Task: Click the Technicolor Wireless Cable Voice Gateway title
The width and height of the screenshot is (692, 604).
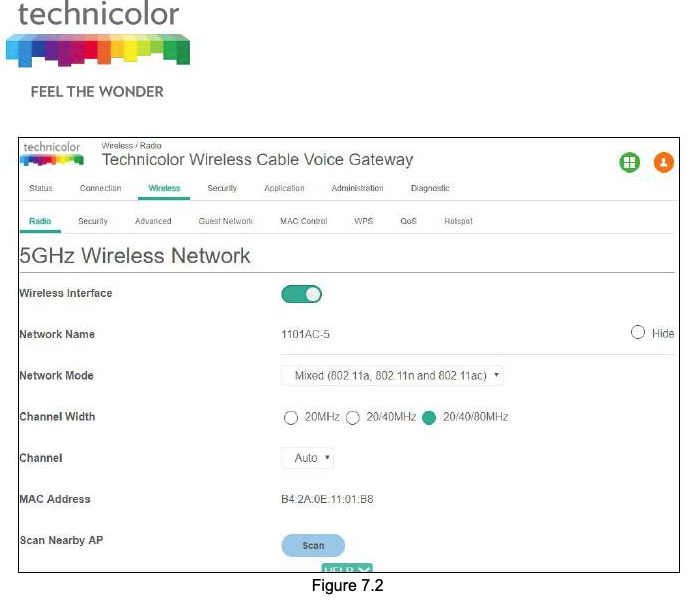Action: click(258, 160)
